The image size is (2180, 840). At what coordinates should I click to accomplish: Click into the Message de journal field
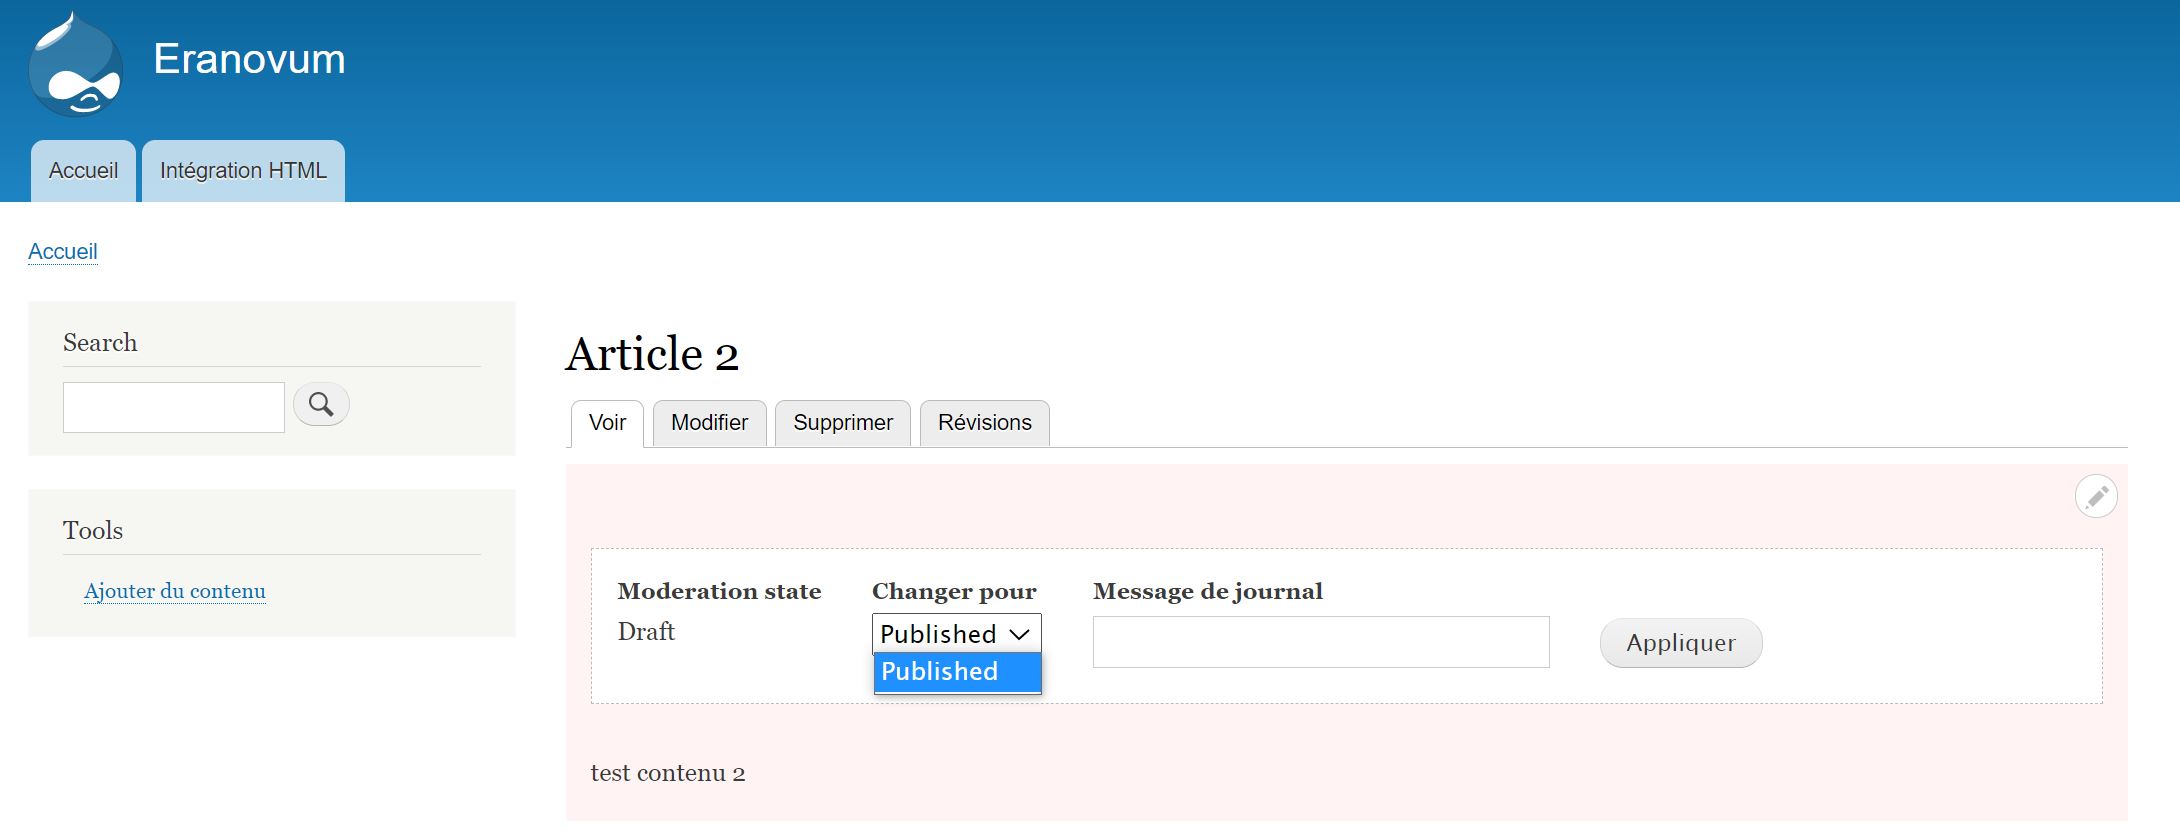1320,642
